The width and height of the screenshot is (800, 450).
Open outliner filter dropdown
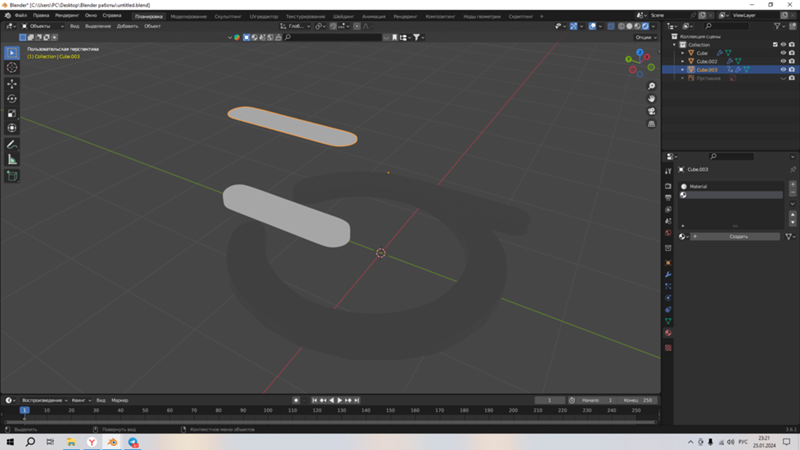pyautogui.click(x=780, y=26)
